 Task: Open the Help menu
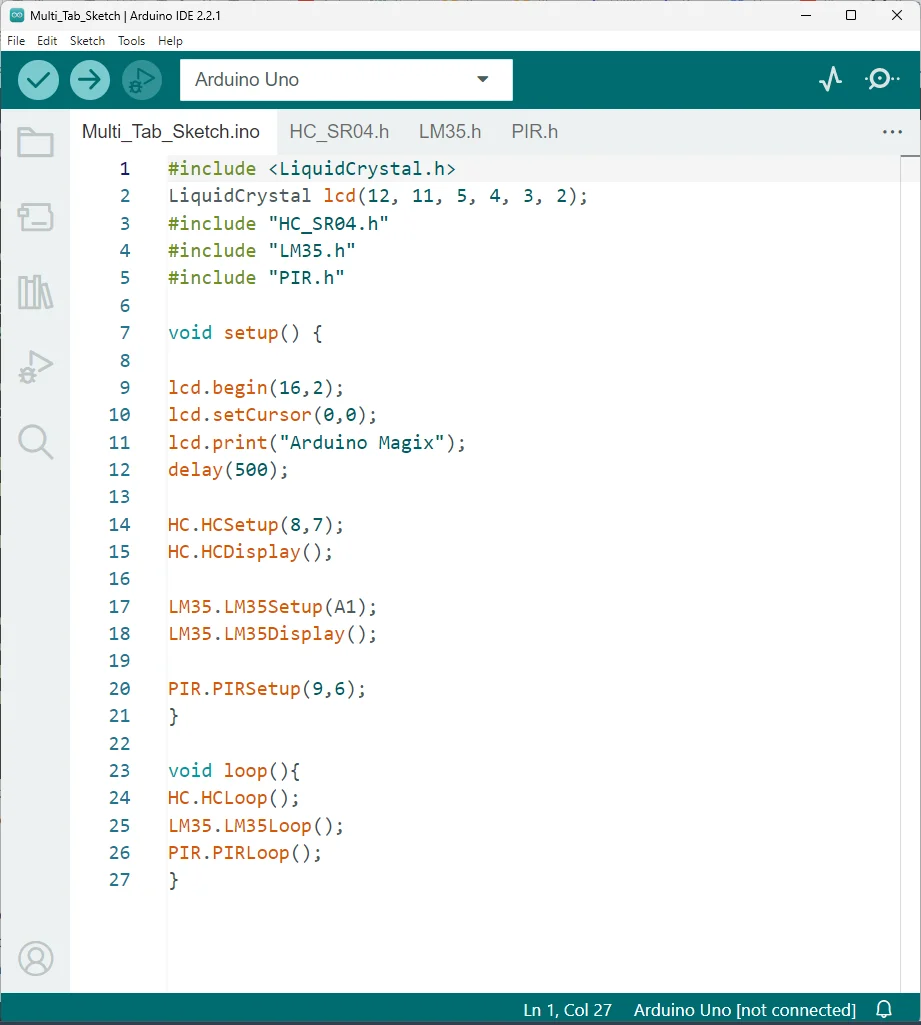(x=170, y=41)
